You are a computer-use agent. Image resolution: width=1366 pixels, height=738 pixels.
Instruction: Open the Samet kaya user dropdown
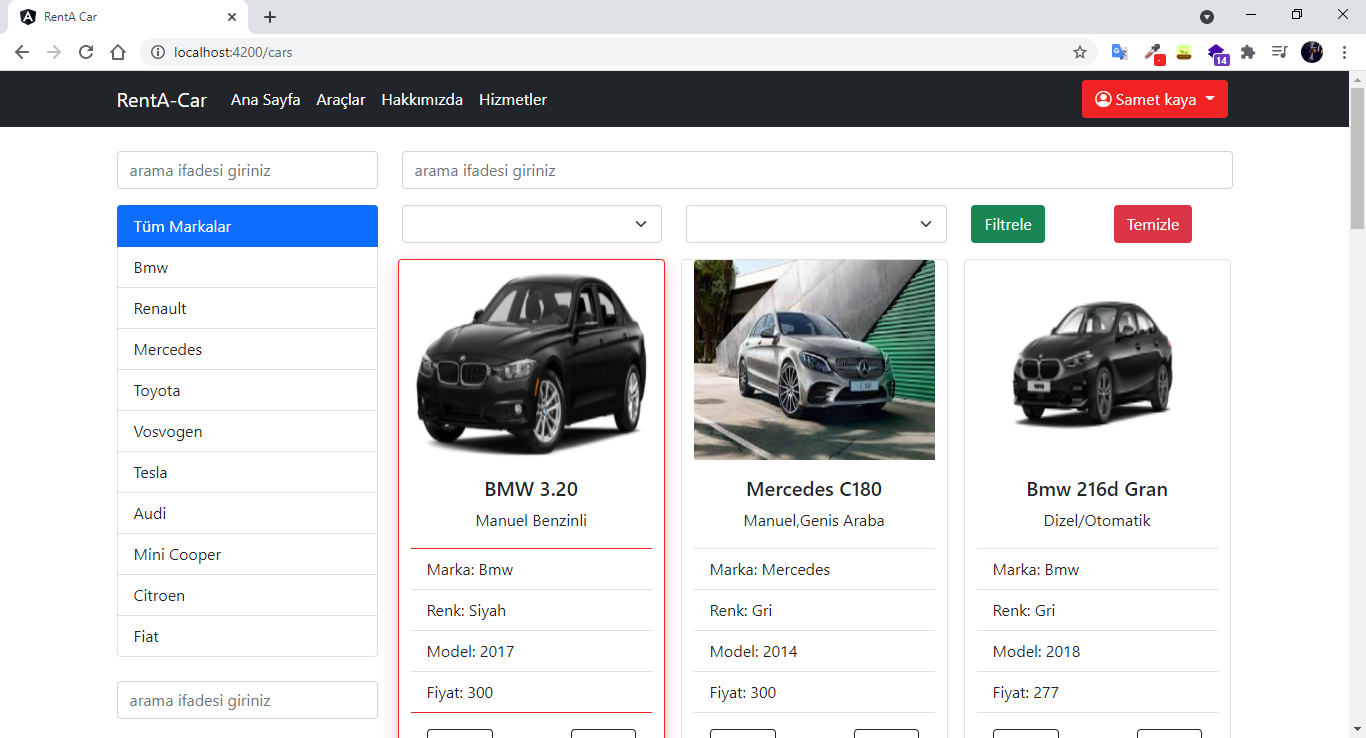pyautogui.click(x=1154, y=99)
